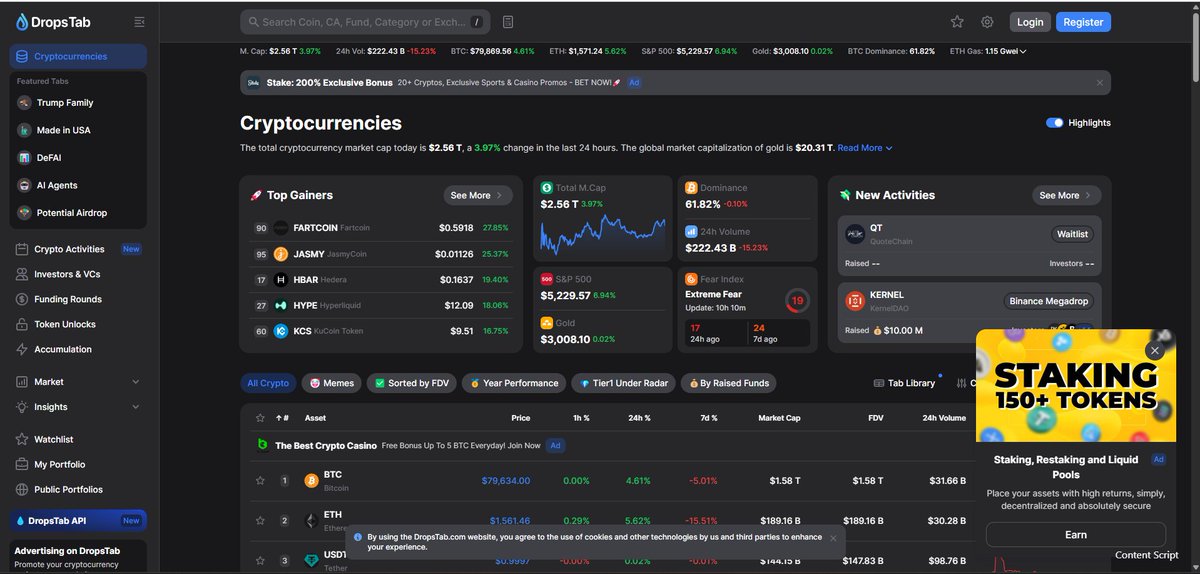Open Cryptocurrencies sidebar item
The image size is (1200, 574).
click(x=78, y=57)
